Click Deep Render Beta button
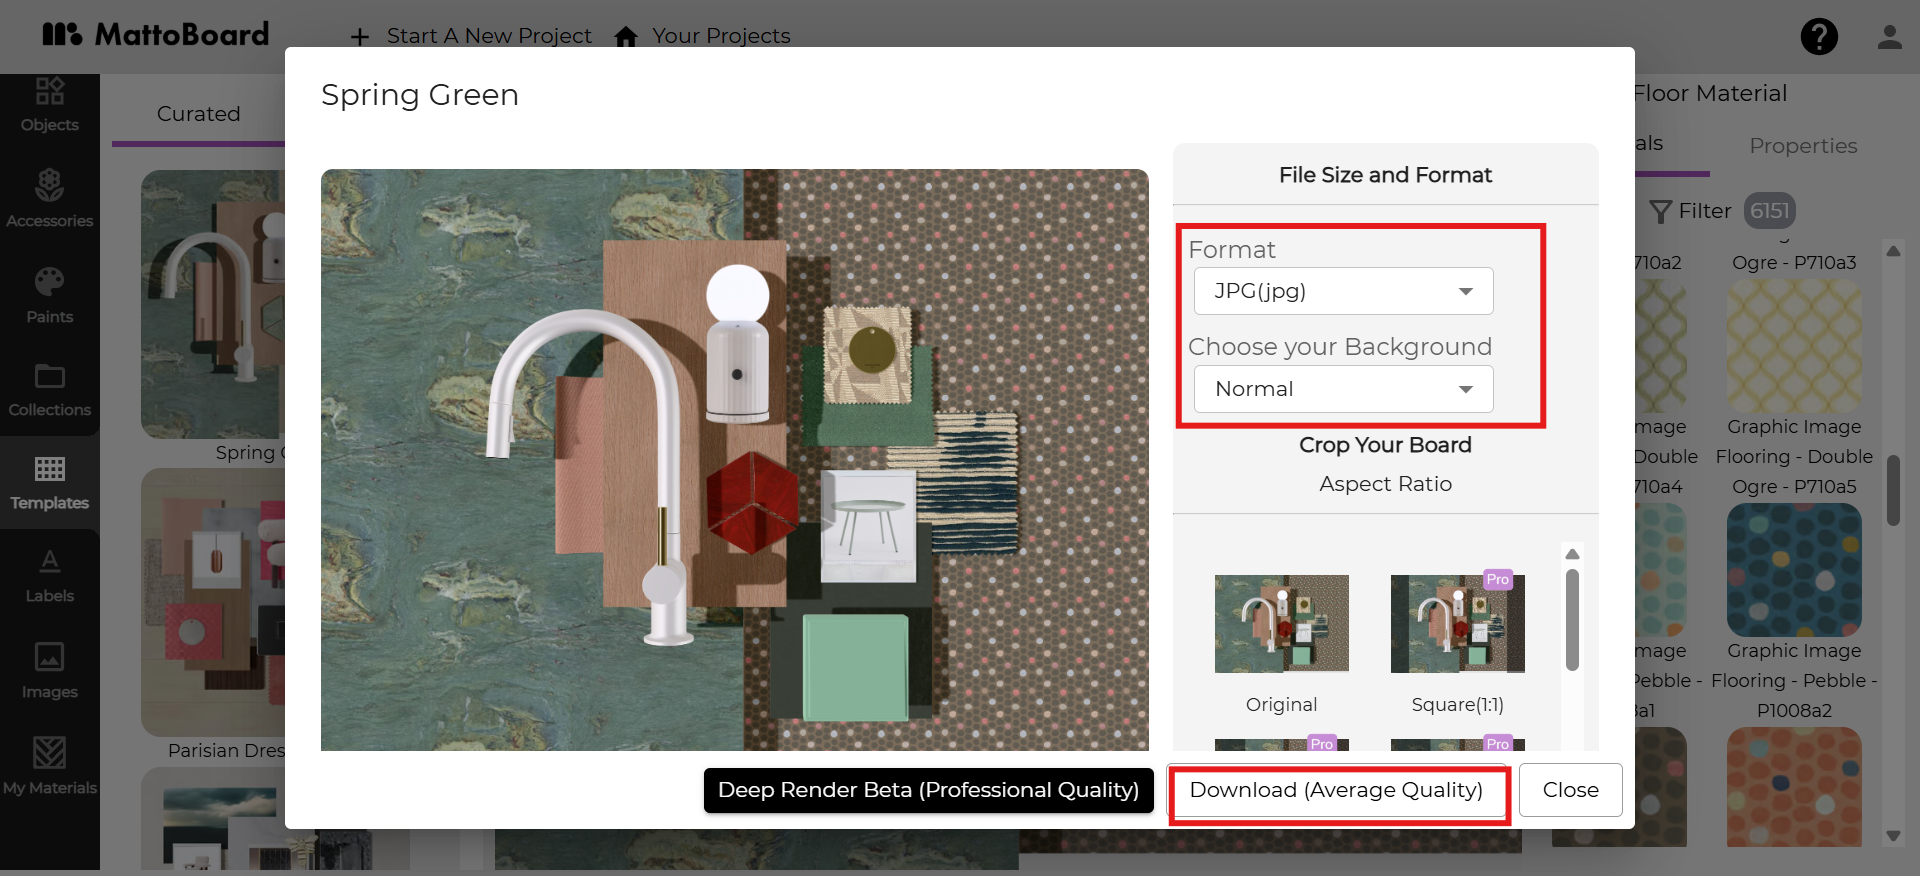The width and height of the screenshot is (1920, 876). tap(928, 790)
